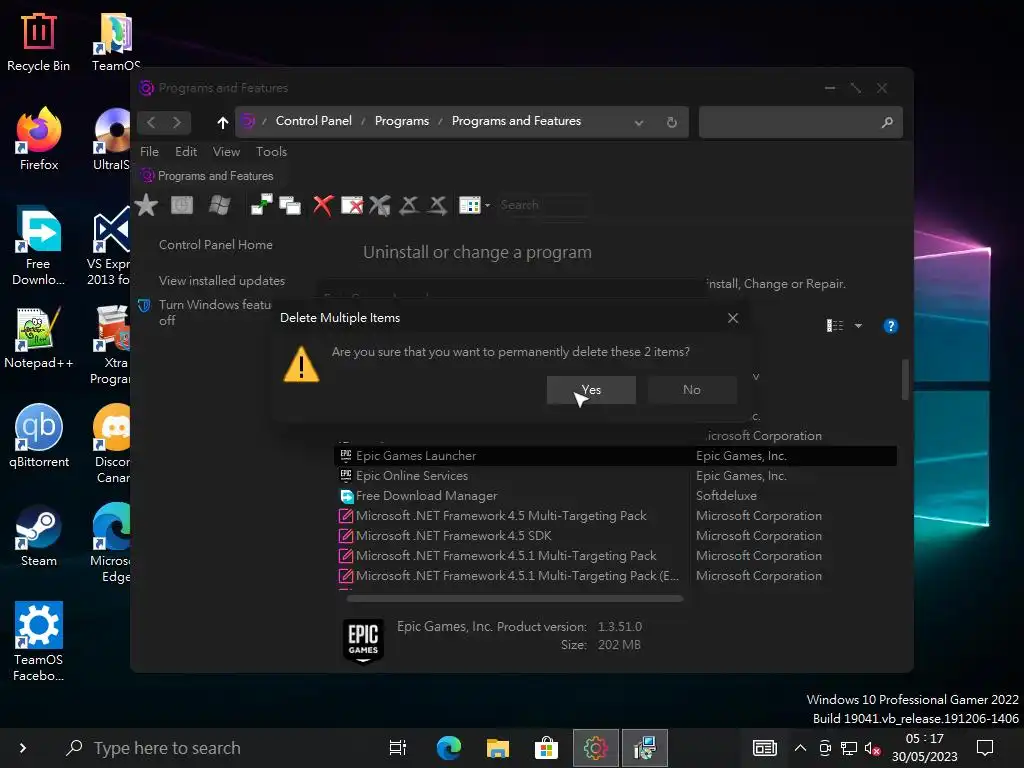
Task: Refresh the Programs and Features view
Action: click(x=671, y=122)
